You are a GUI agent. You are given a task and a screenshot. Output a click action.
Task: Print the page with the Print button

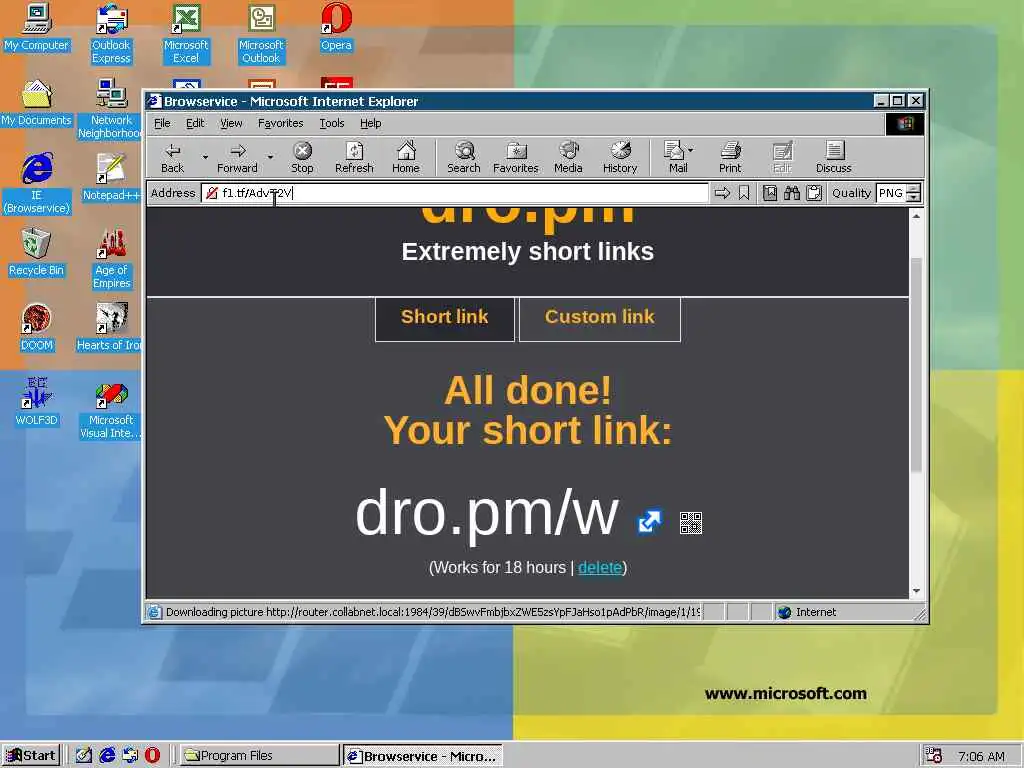[x=730, y=157]
